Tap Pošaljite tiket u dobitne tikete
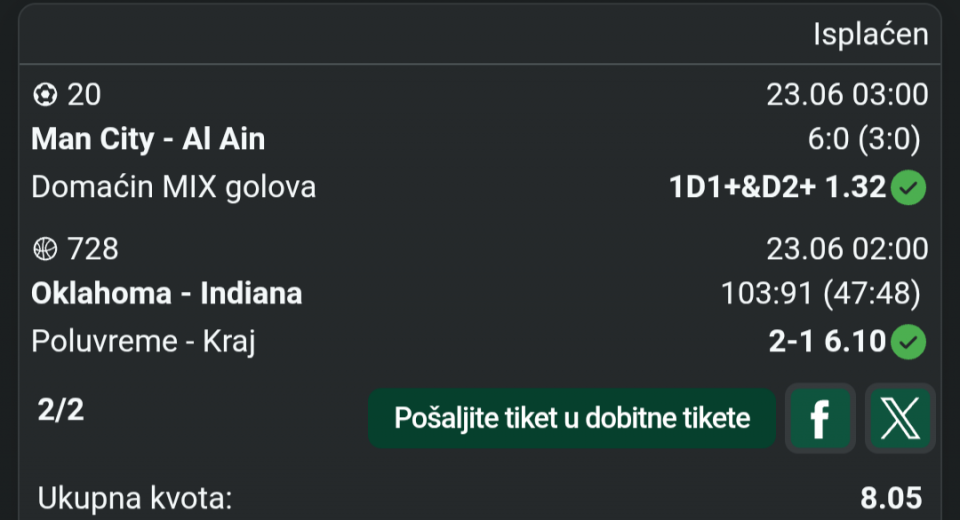Screen dimensions: 960x520 click(572, 418)
